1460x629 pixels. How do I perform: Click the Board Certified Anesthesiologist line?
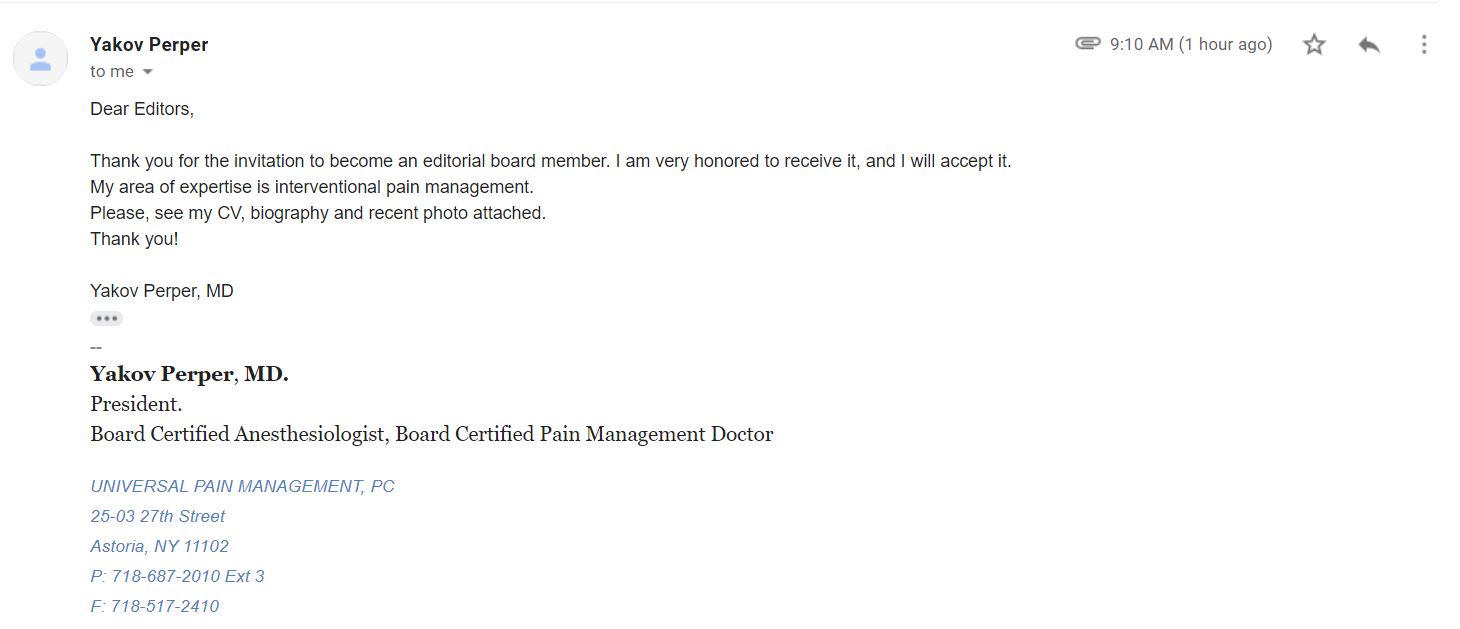click(x=431, y=434)
